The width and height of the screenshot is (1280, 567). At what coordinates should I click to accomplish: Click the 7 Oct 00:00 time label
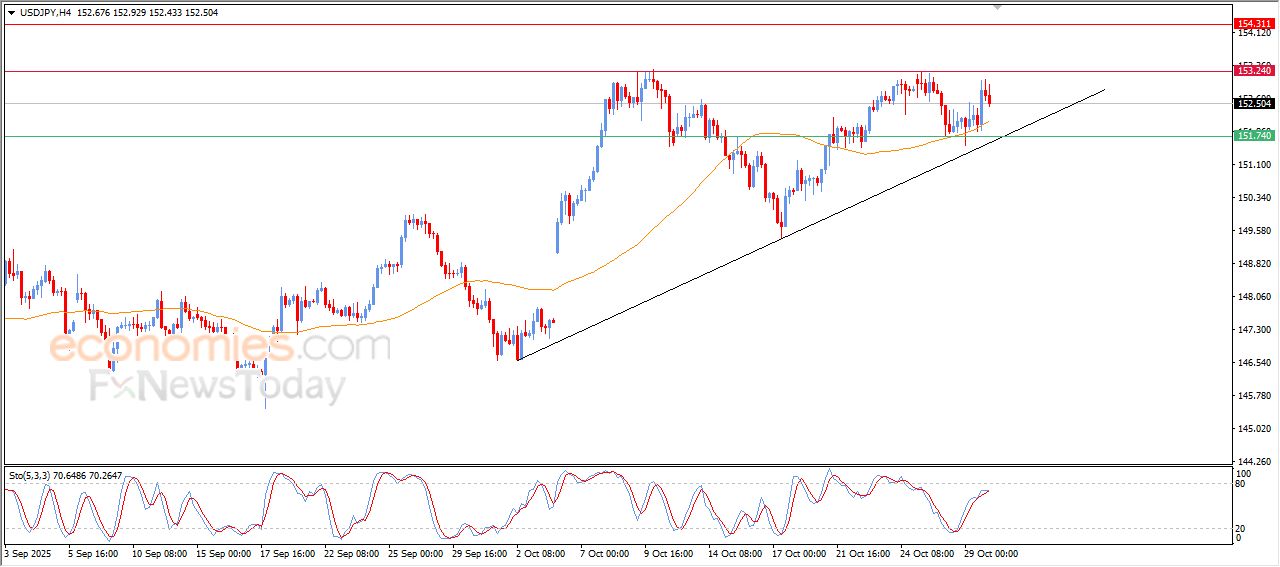[604, 553]
